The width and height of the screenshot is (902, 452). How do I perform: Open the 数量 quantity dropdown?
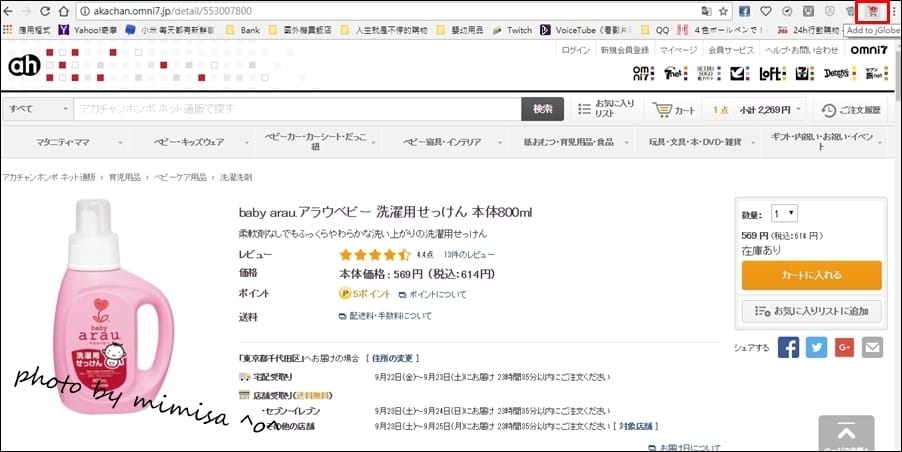[784, 214]
